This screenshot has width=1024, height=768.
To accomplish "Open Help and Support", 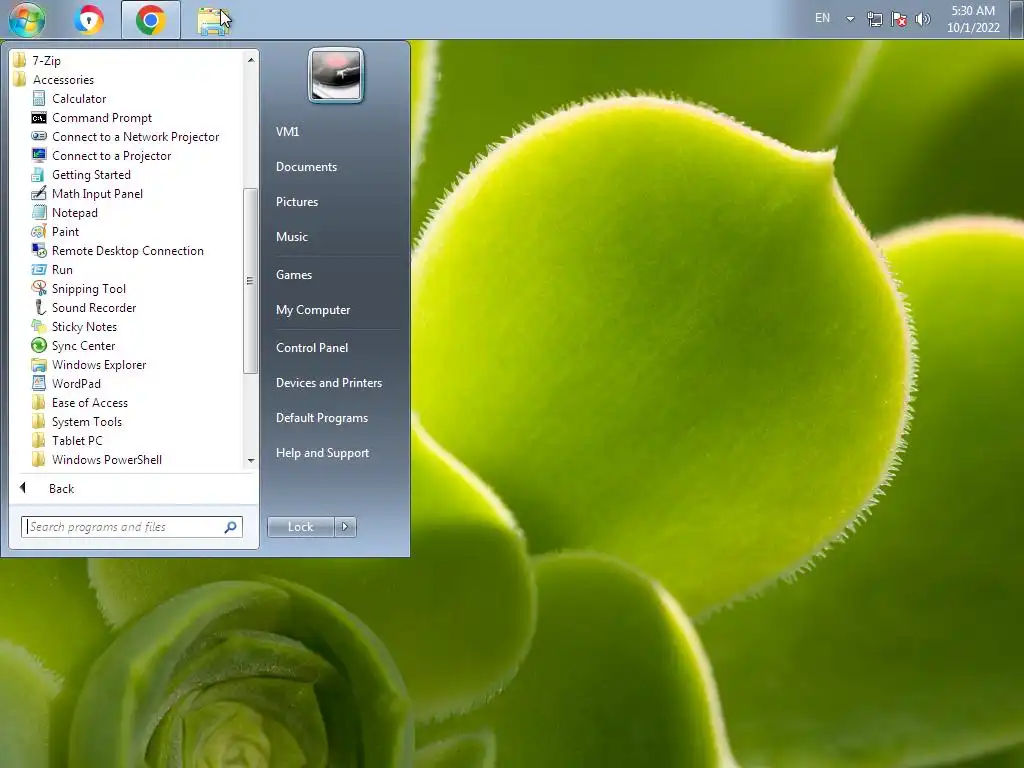I will 322,453.
